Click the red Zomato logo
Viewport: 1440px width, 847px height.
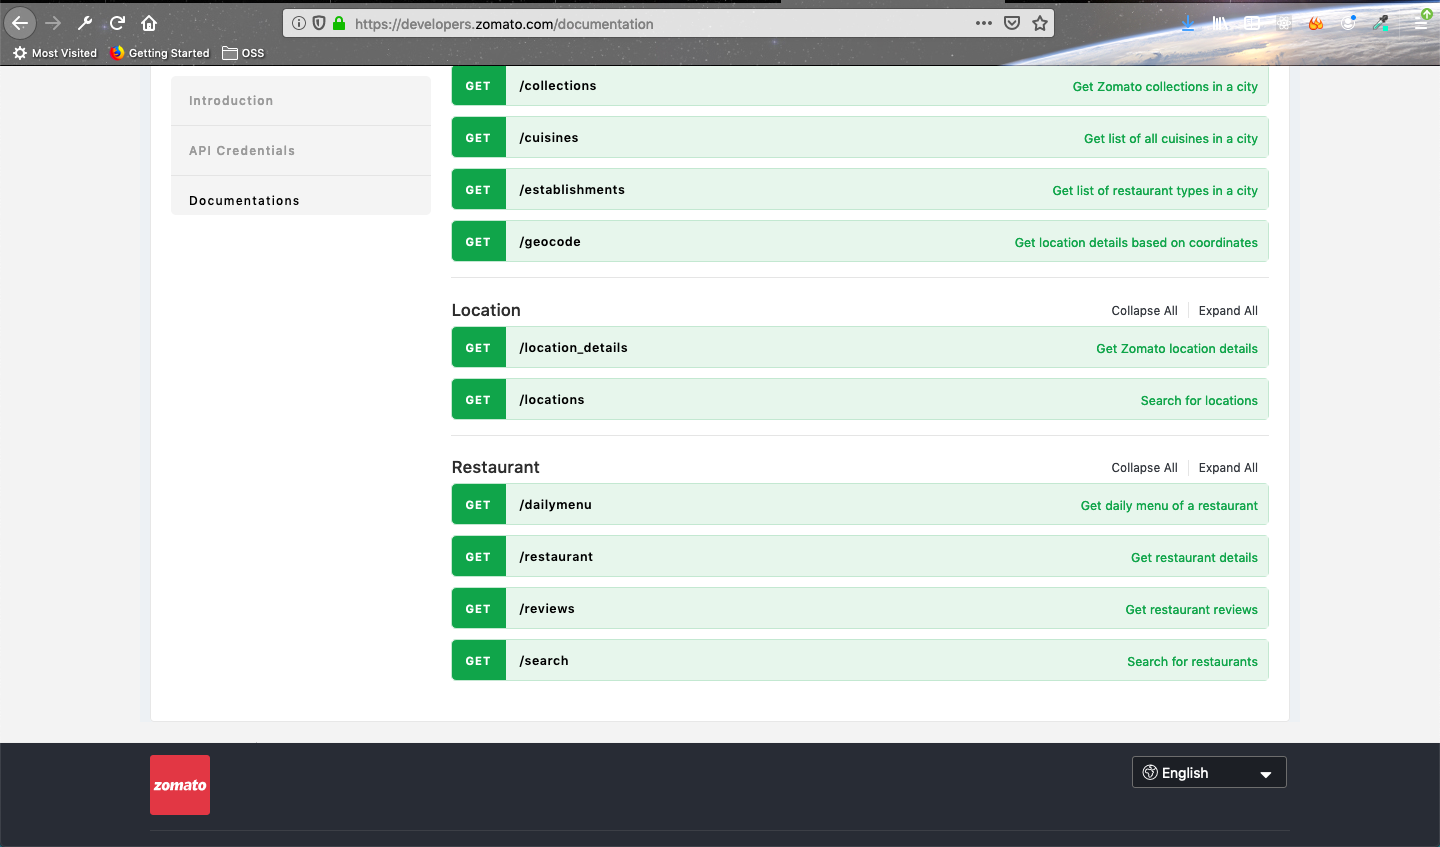180,785
